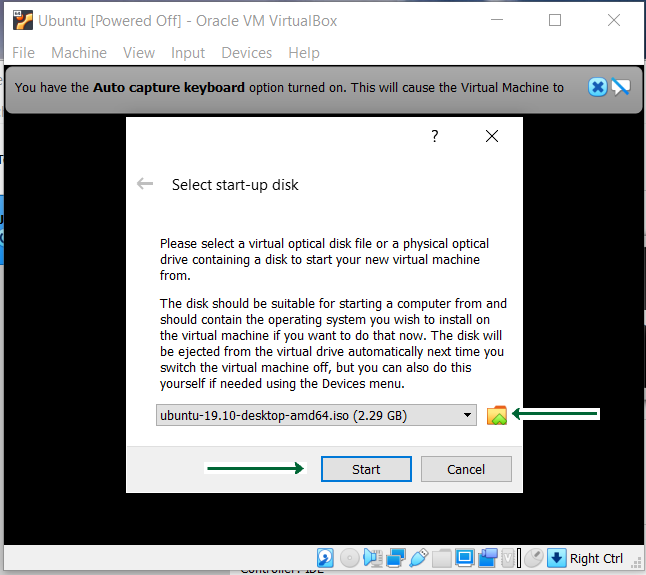Screen dimensions: 646x575
Task: Close the Select start-up disk dialog
Action: (x=492, y=136)
